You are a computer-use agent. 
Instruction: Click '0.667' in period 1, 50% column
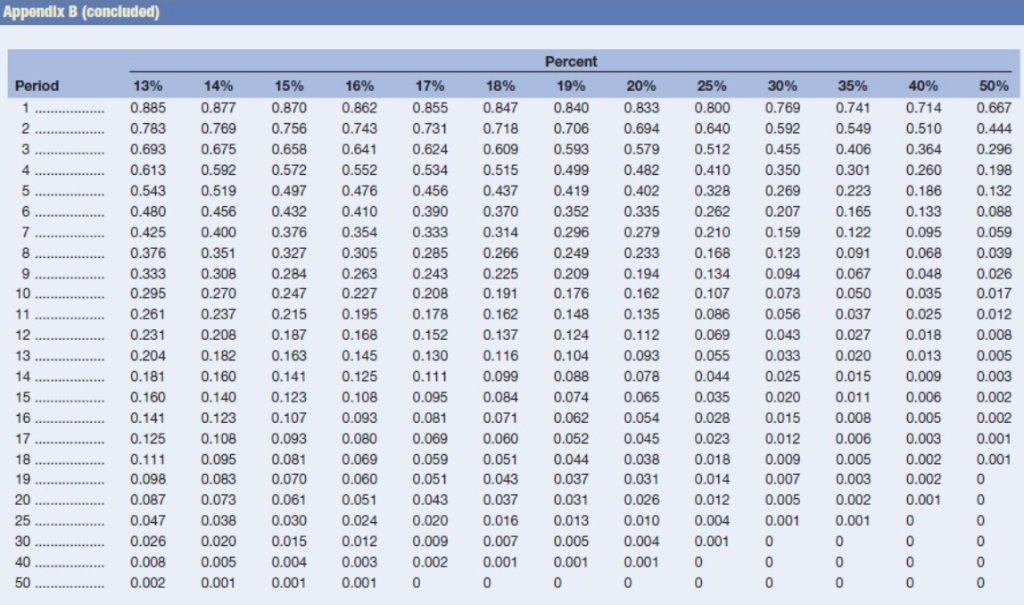click(994, 108)
